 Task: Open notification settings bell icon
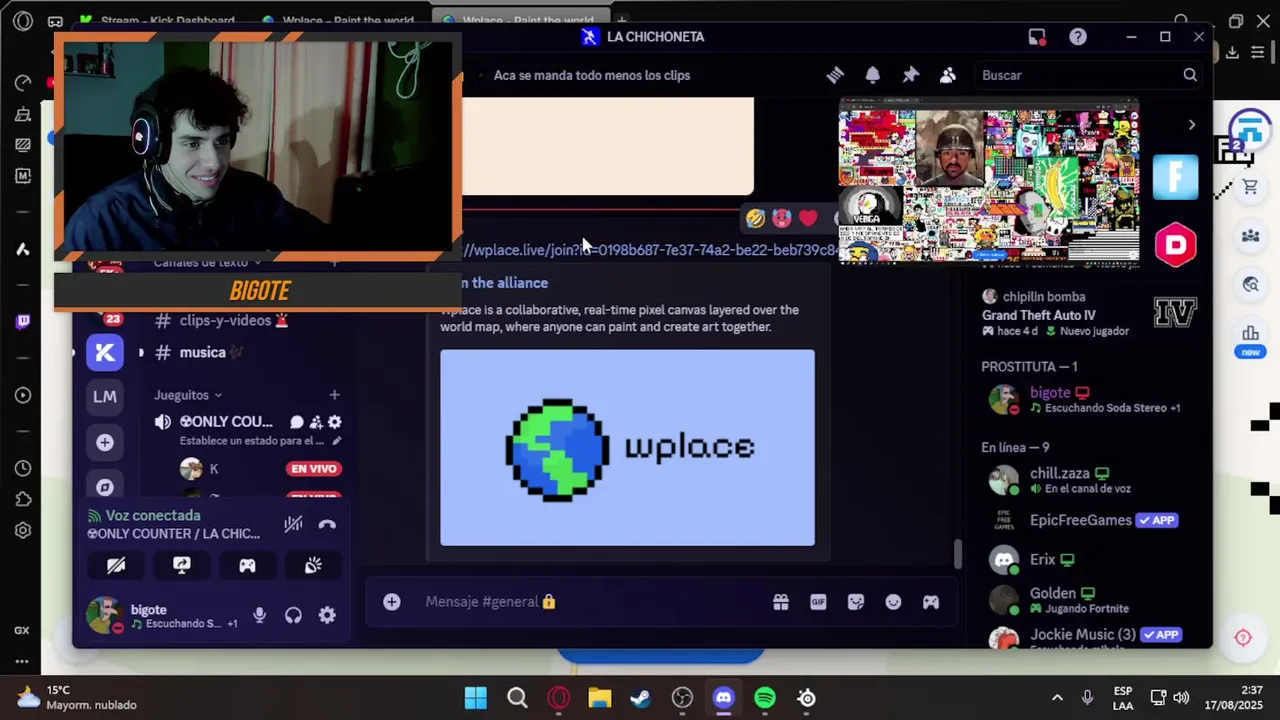click(x=873, y=75)
